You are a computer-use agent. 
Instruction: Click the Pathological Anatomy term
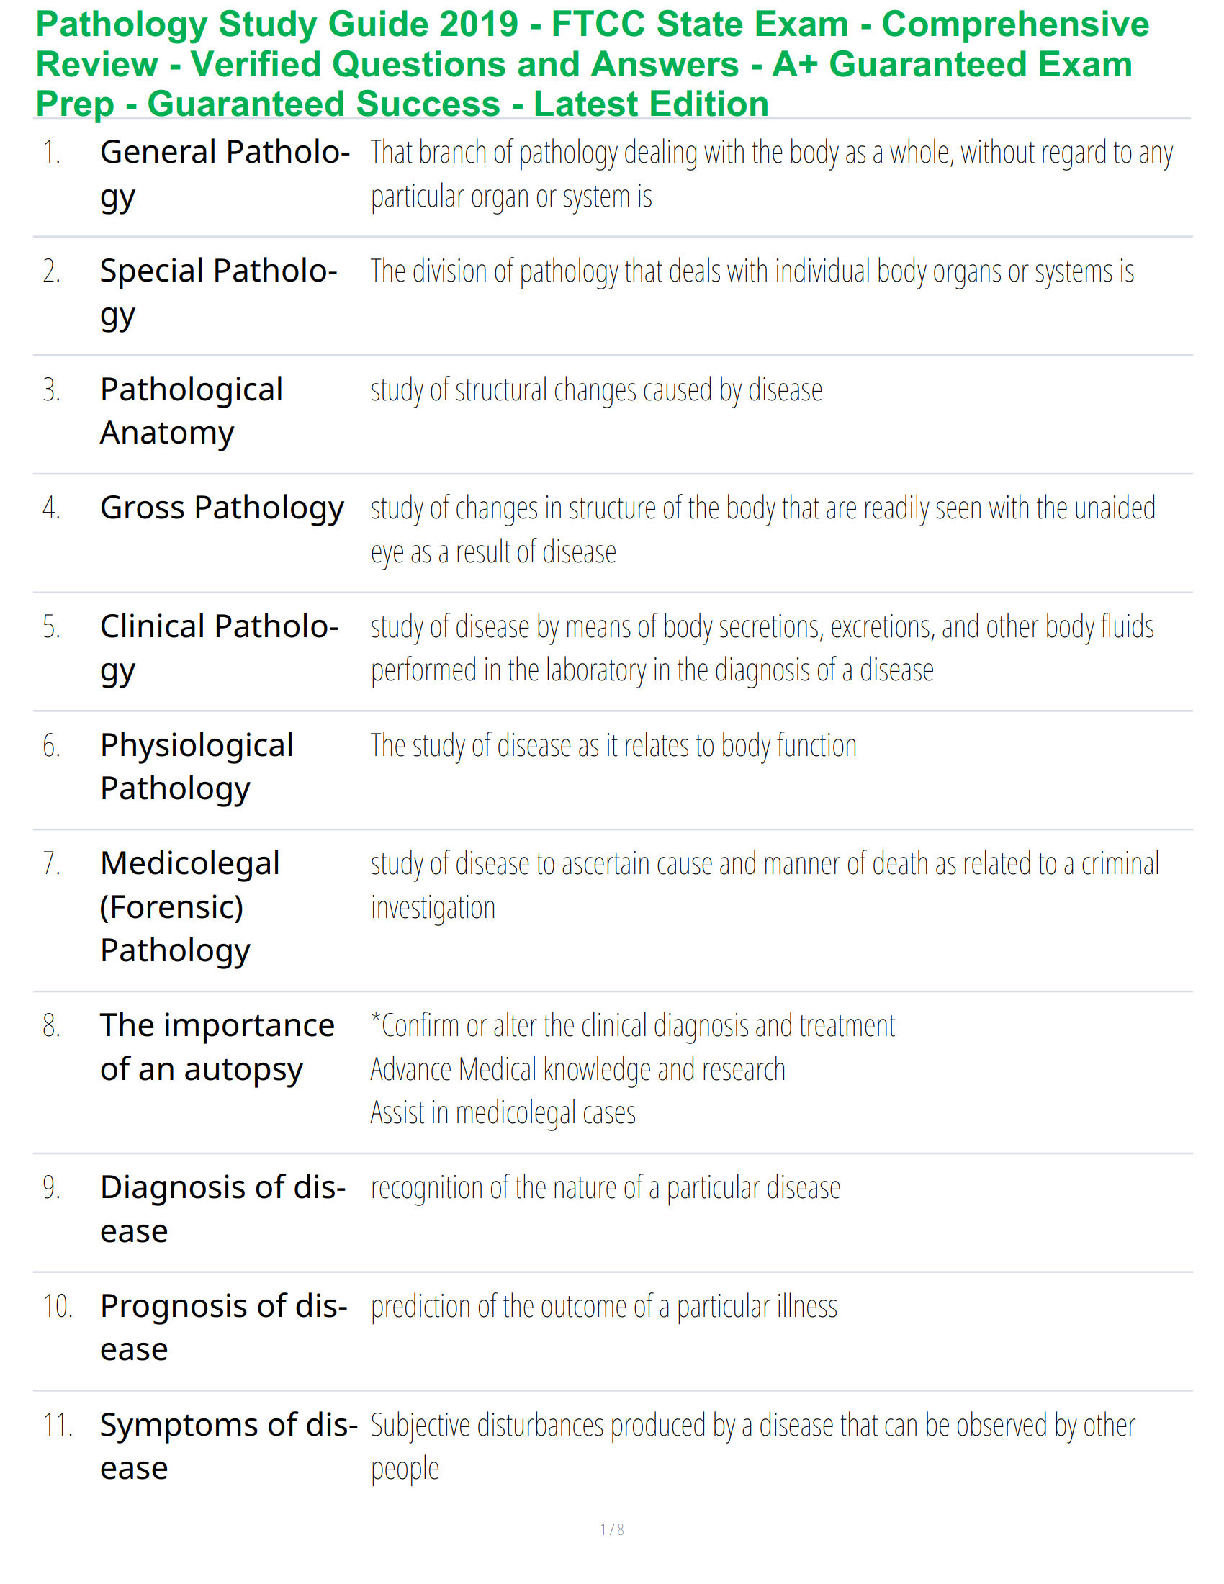coord(192,411)
